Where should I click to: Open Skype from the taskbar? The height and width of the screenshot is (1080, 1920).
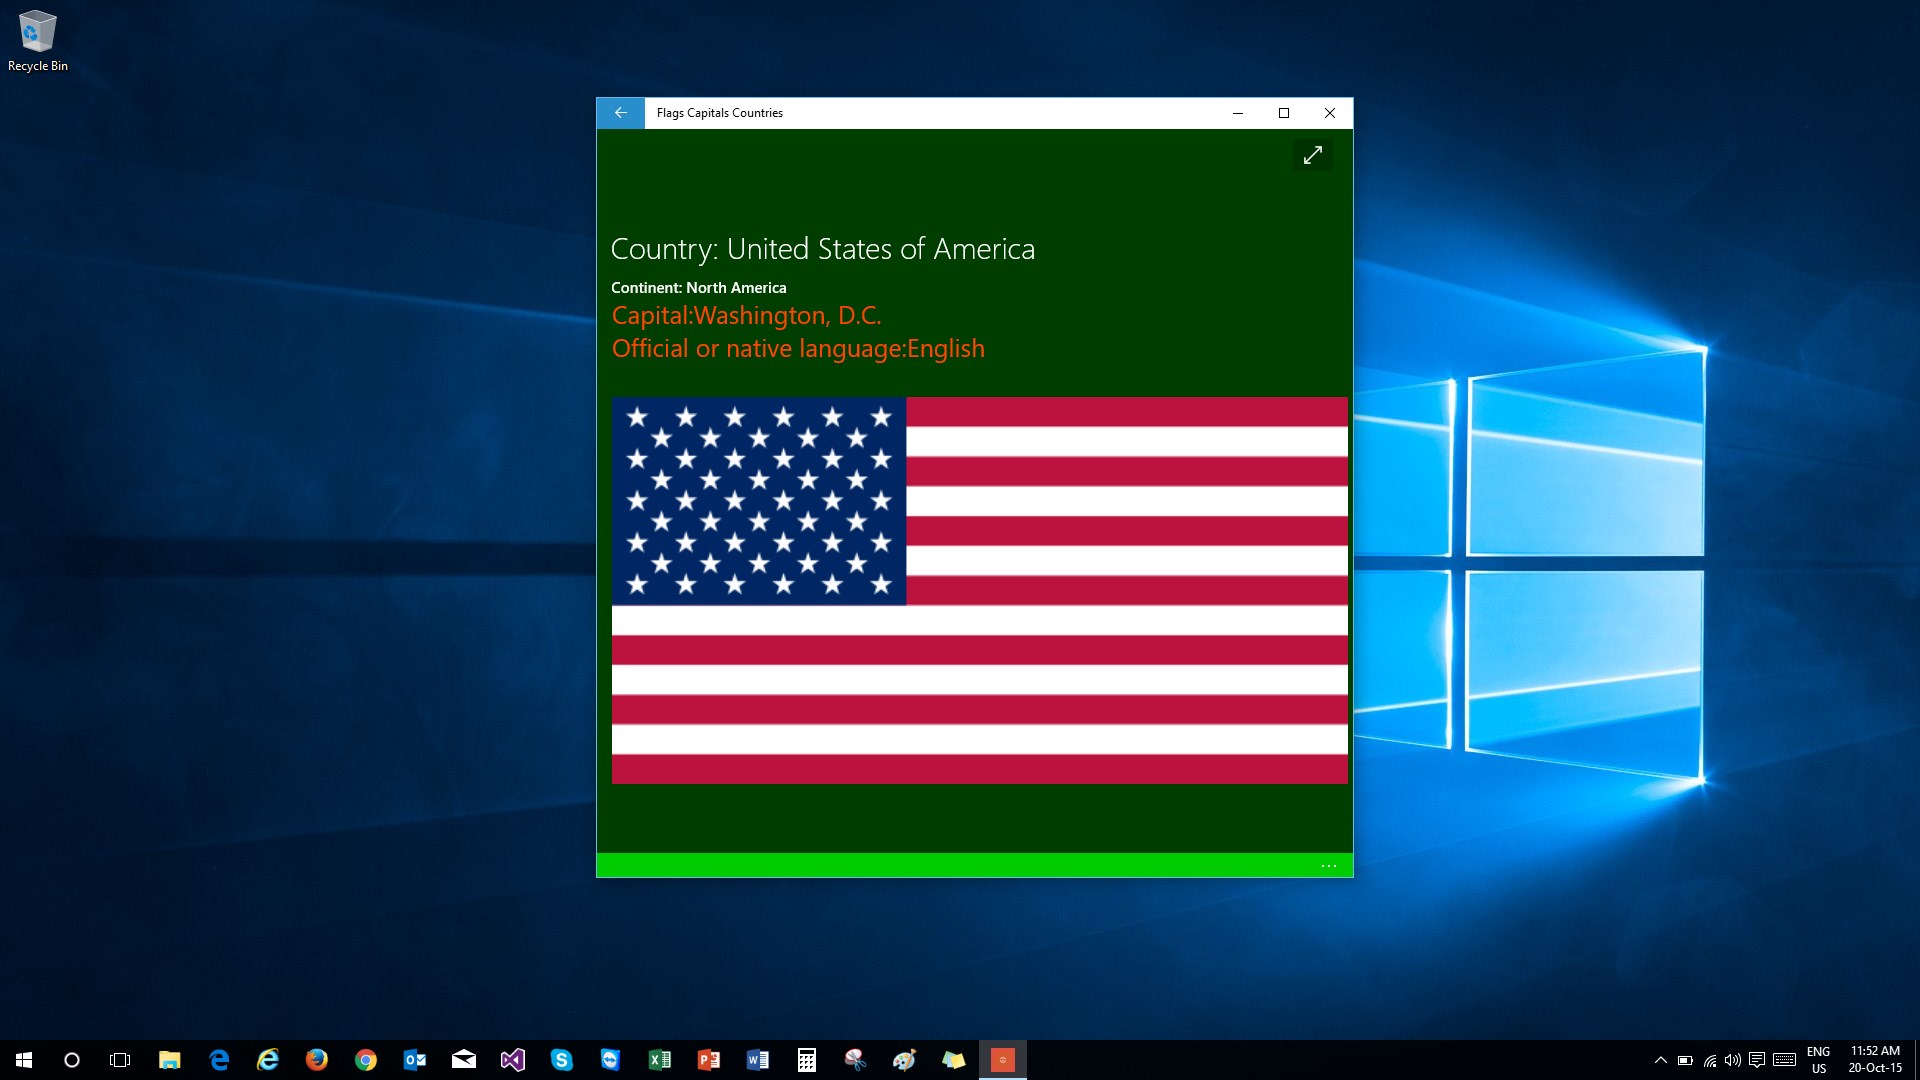pos(561,1060)
